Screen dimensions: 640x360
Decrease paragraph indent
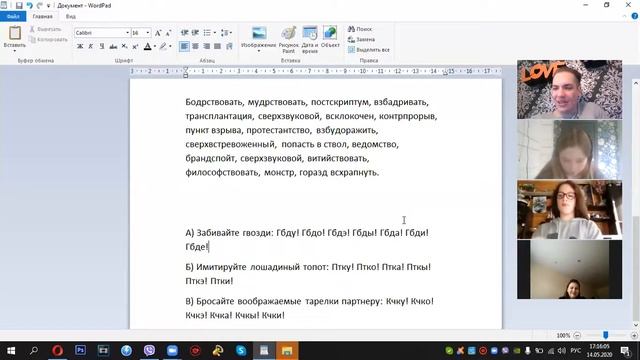(x=184, y=33)
